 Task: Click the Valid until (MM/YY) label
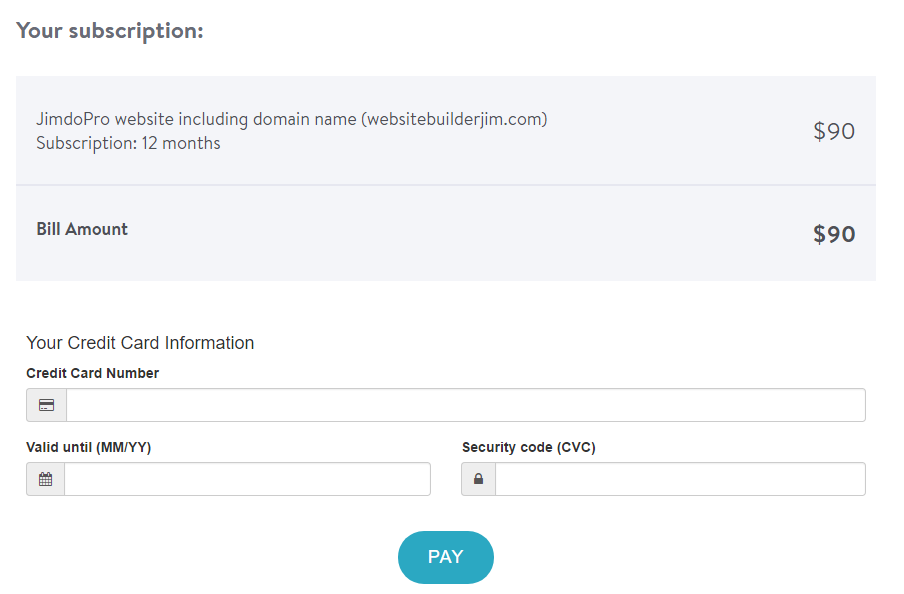[88, 447]
